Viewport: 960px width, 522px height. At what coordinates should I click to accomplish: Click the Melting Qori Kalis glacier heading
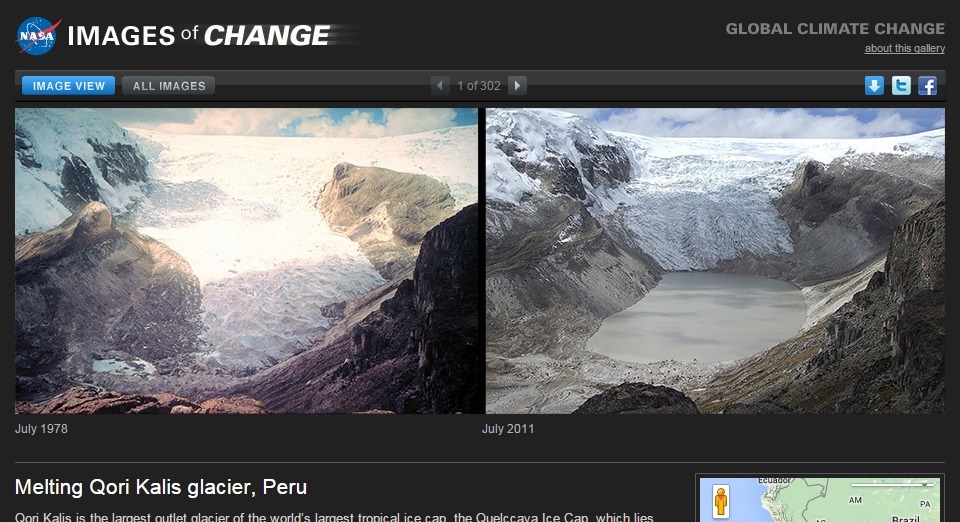(x=161, y=487)
